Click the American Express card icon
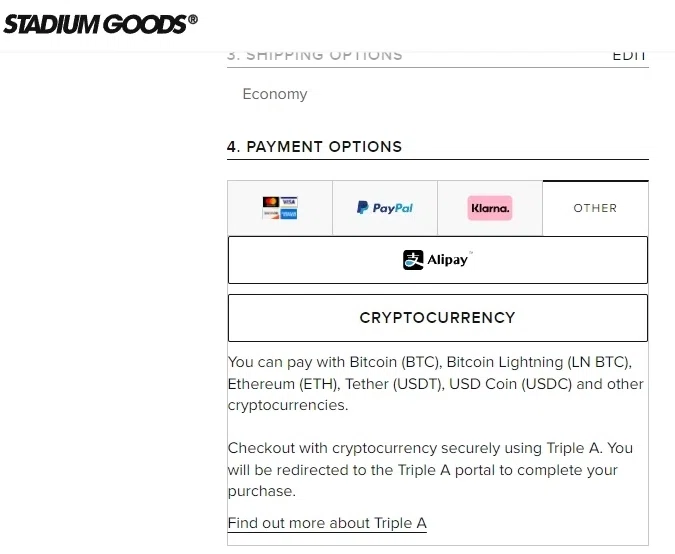This screenshot has height=554, width=675. click(x=290, y=214)
